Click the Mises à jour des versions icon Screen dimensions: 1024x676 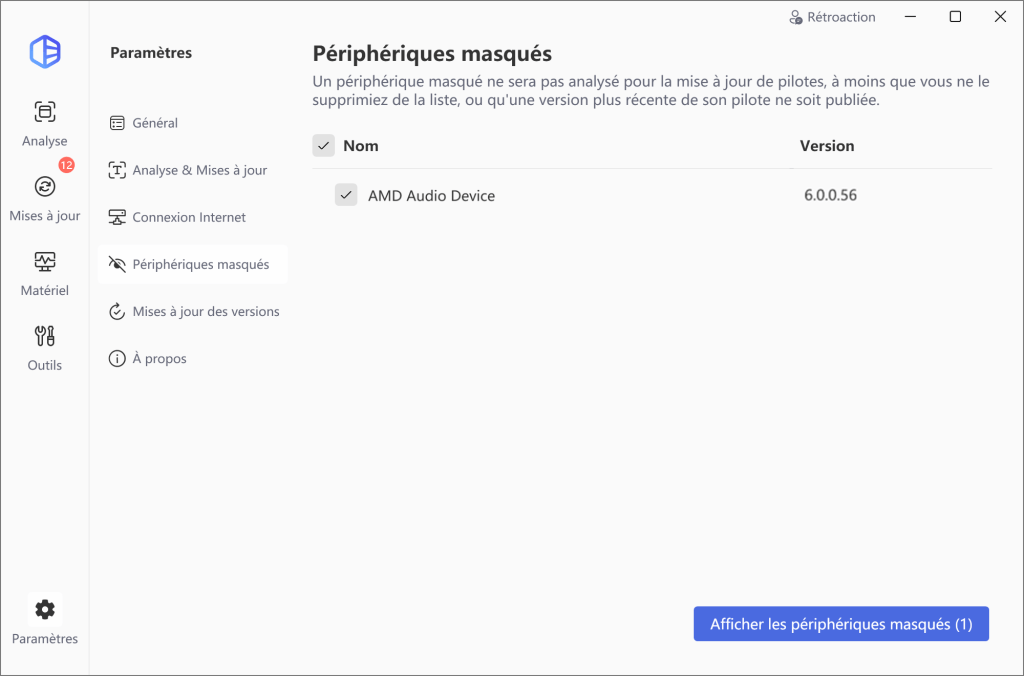(117, 312)
